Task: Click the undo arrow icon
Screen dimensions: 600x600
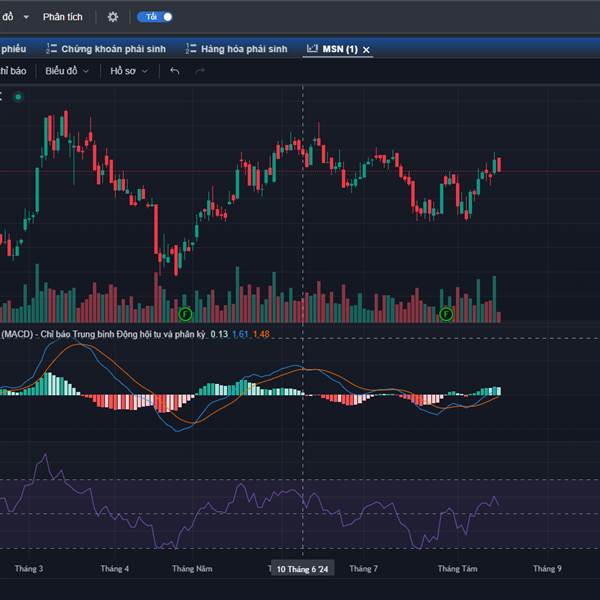Action: tap(175, 71)
